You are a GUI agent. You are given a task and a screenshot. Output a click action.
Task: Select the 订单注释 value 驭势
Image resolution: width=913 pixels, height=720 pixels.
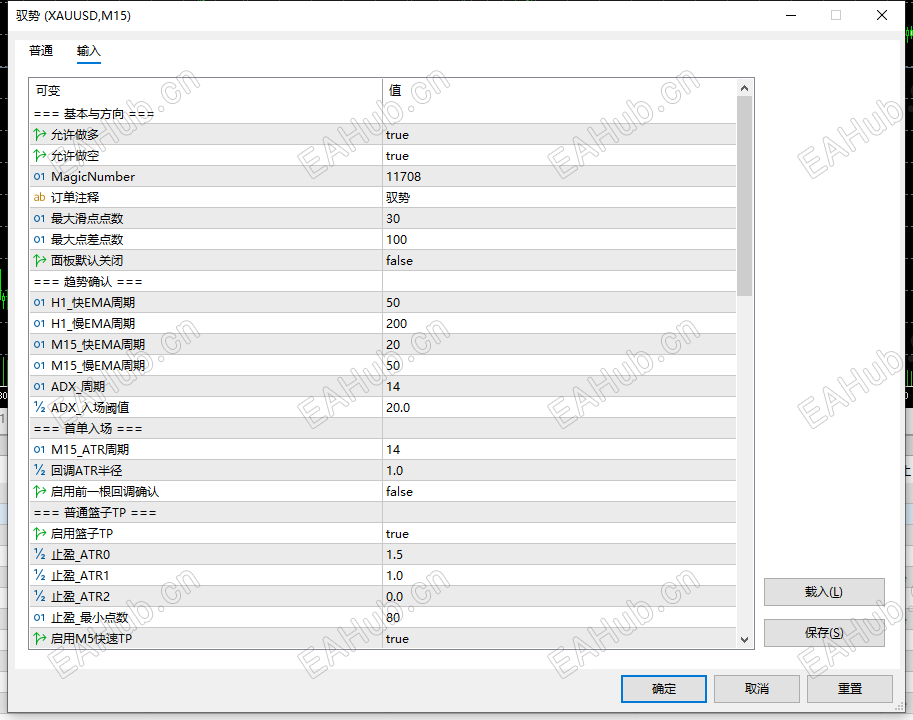(x=398, y=197)
